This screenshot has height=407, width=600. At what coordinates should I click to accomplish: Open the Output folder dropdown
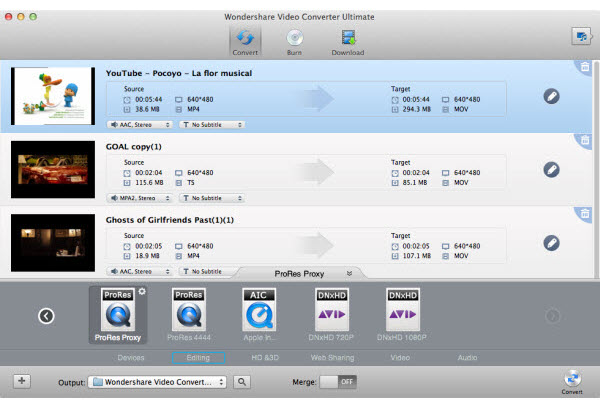[x=157, y=382]
